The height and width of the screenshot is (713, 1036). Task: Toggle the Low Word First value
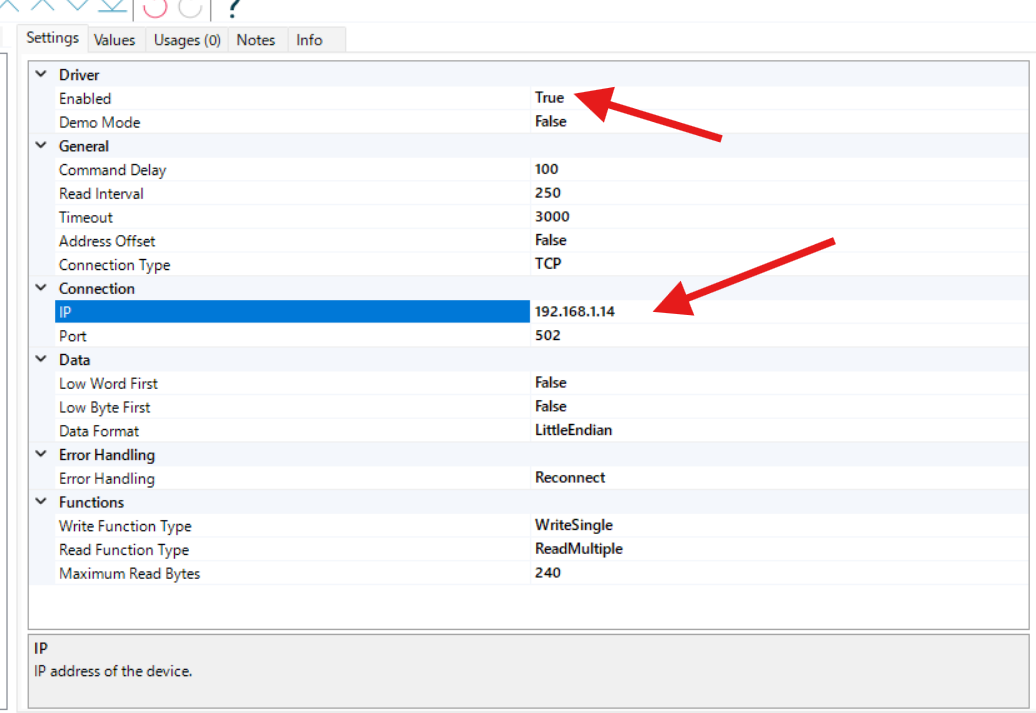[x=550, y=383]
